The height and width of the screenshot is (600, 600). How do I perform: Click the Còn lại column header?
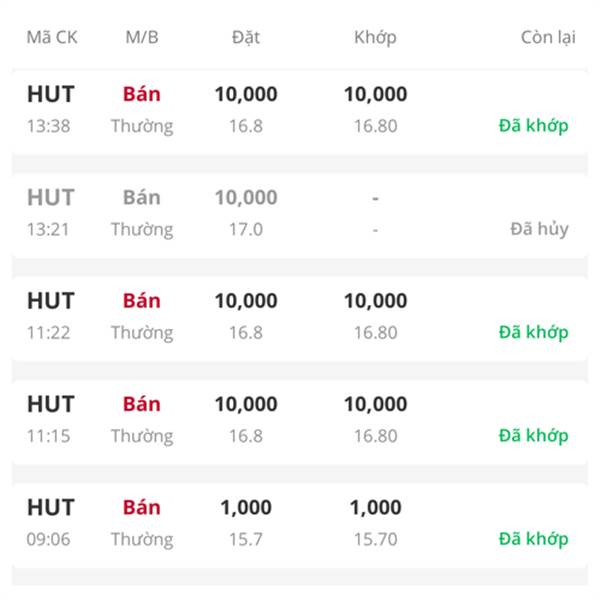point(548,38)
